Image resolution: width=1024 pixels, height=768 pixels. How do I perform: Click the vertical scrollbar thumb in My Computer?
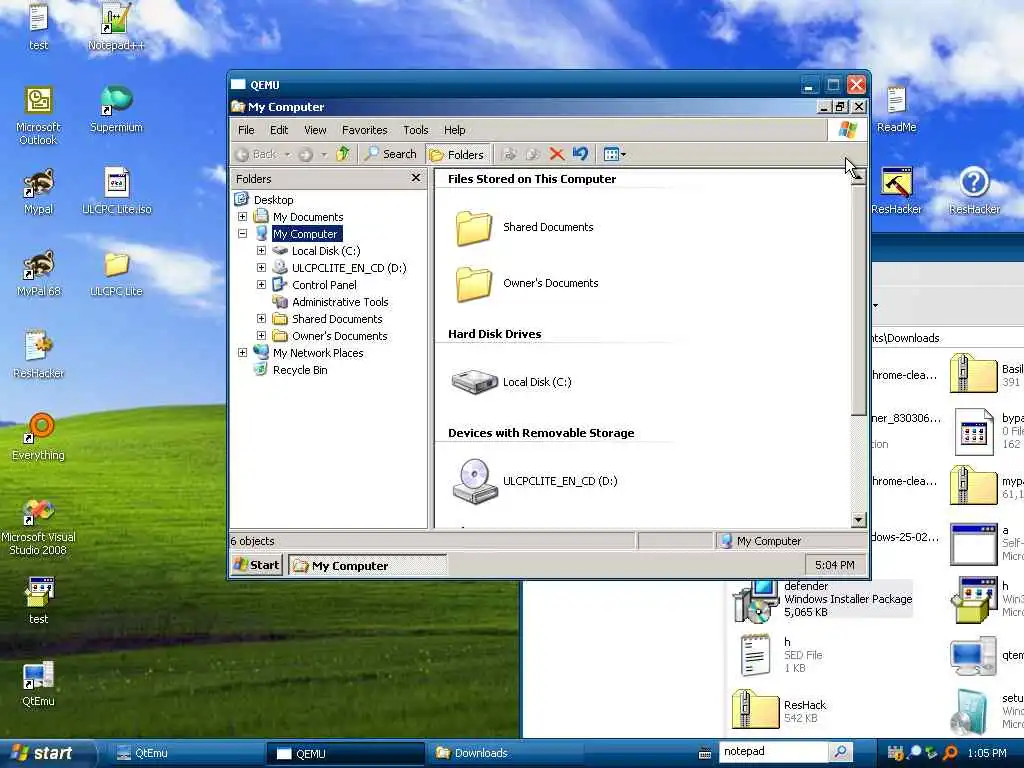[x=859, y=299]
